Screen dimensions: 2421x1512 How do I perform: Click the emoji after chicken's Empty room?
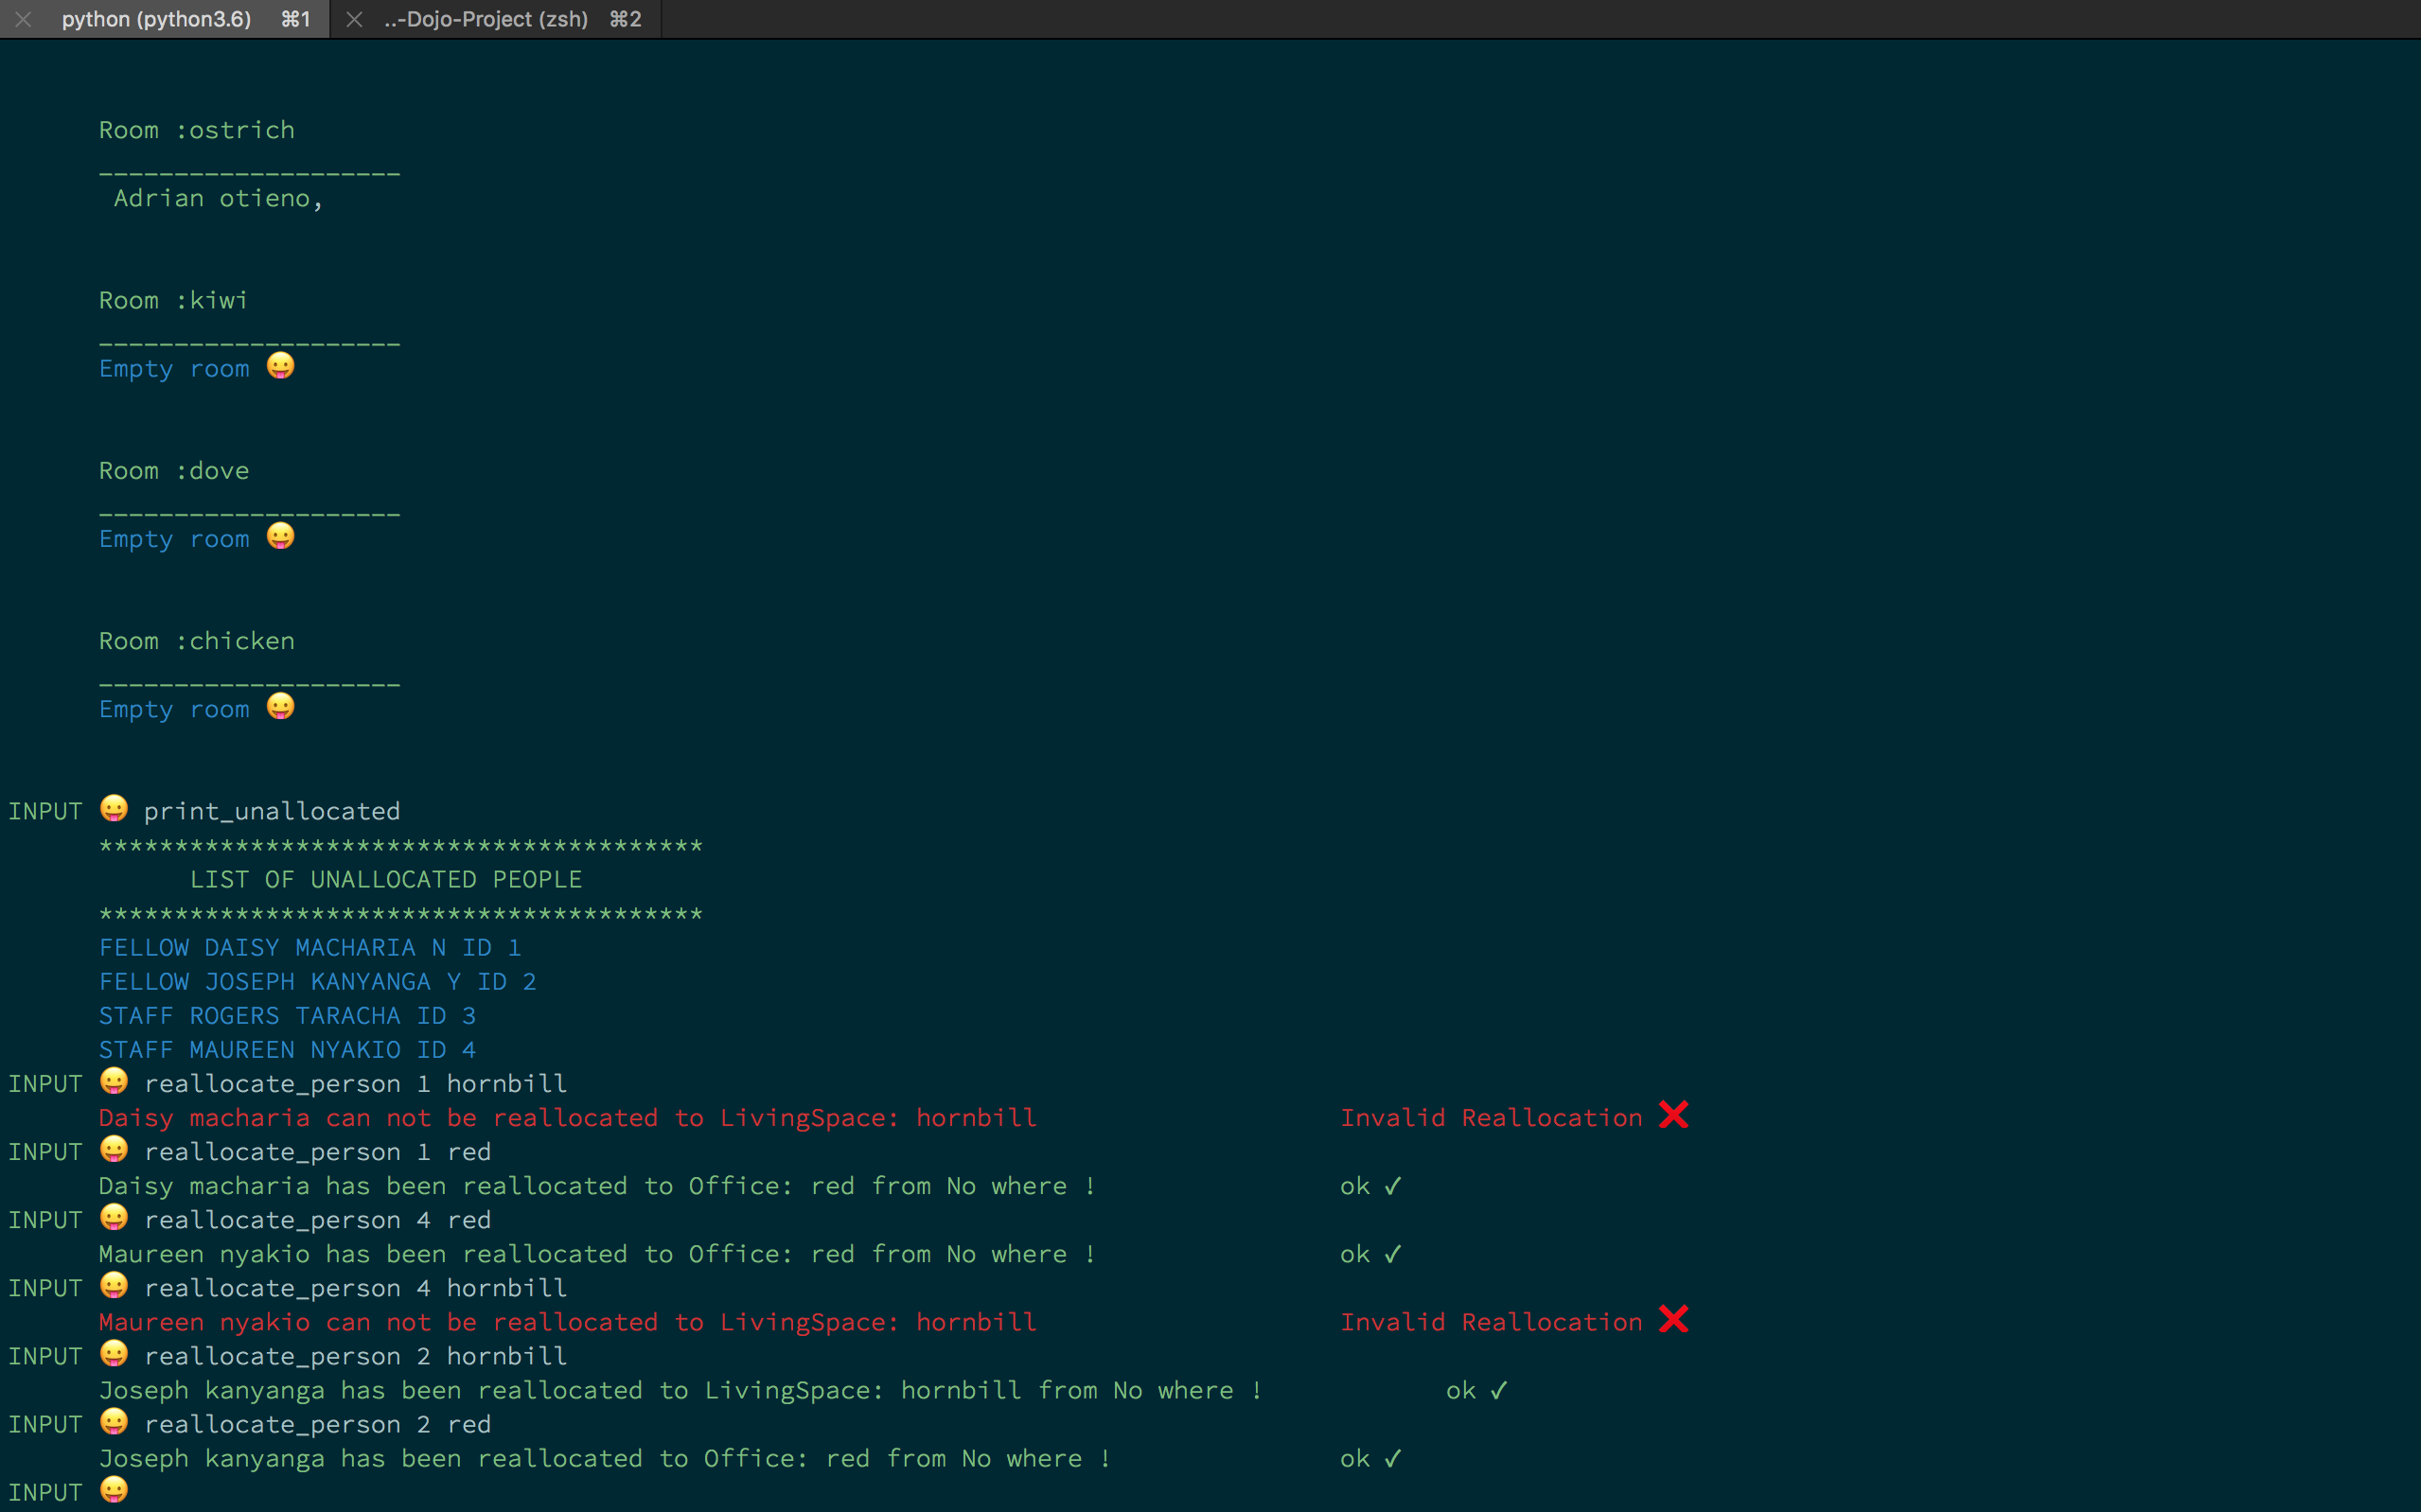[281, 706]
